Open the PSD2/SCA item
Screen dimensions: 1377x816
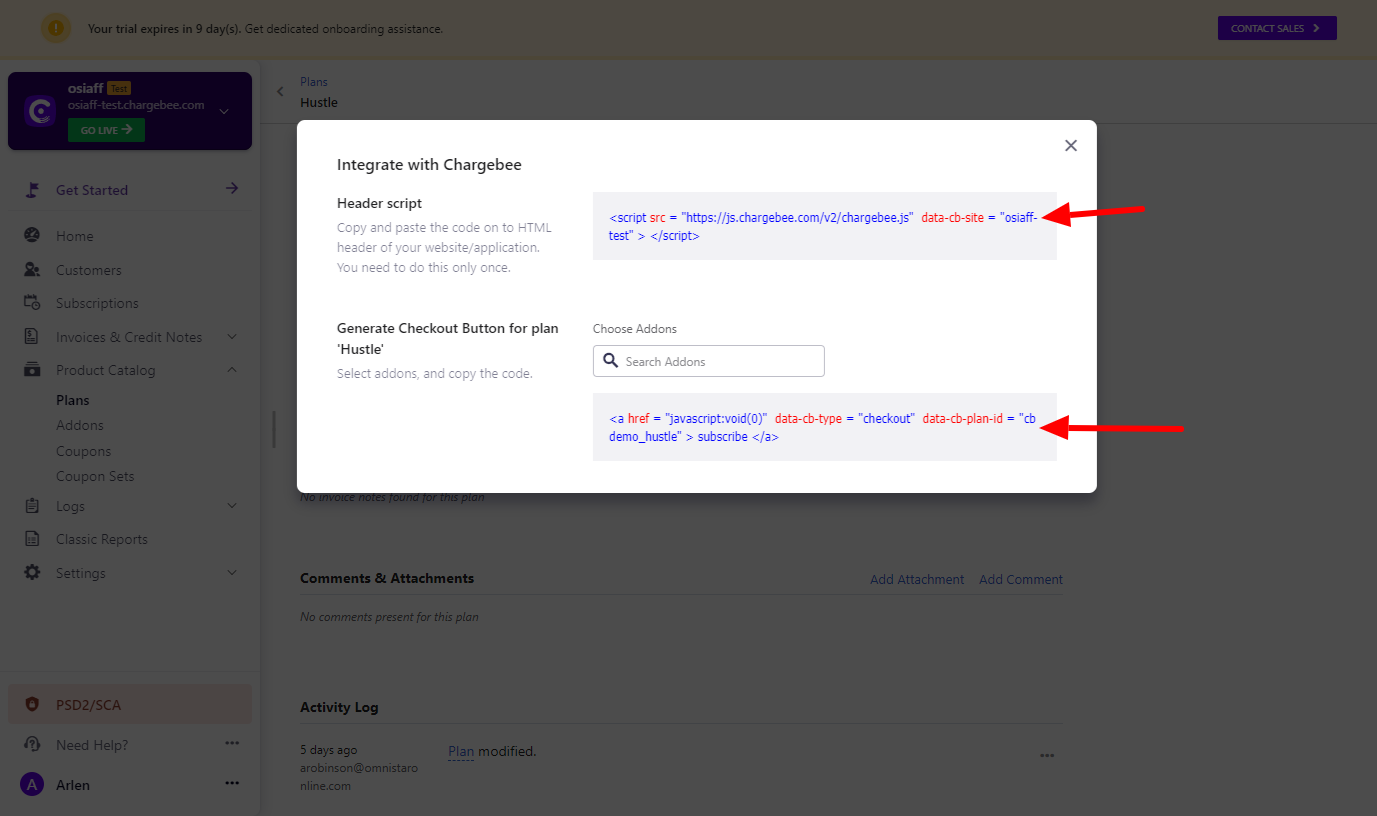(x=130, y=704)
